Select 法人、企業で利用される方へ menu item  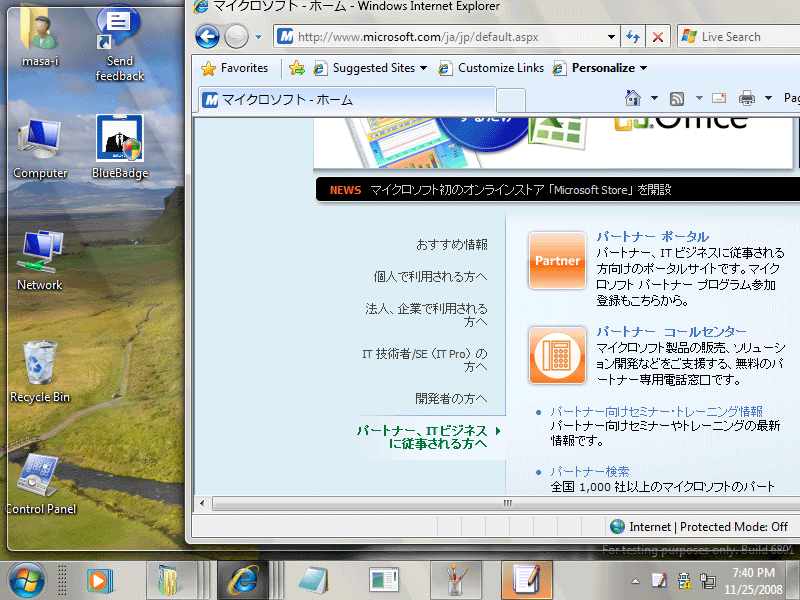[426, 315]
